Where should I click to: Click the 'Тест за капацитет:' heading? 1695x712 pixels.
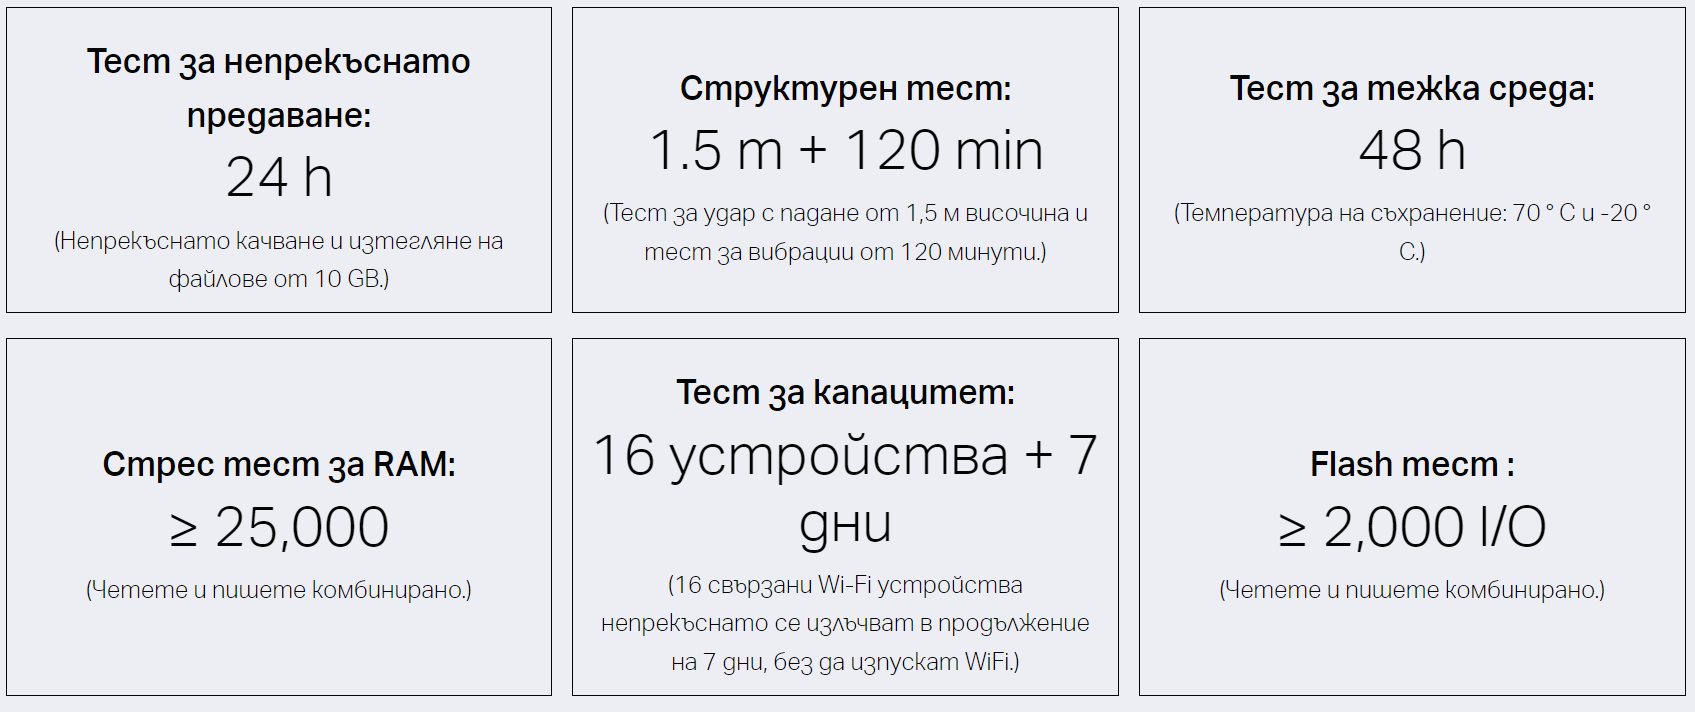point(845,392)
